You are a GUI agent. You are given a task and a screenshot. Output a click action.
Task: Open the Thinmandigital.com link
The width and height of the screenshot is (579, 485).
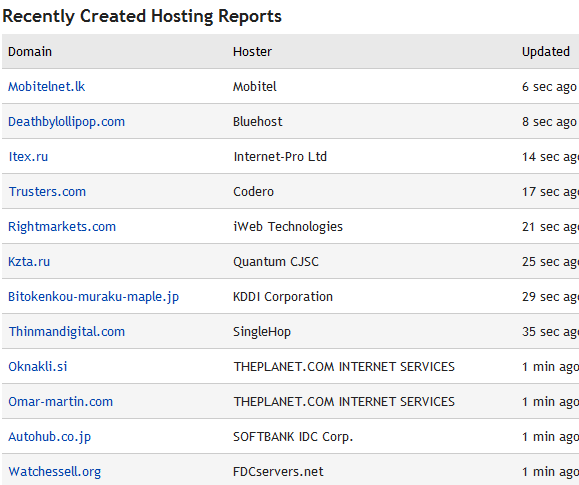(67, 332)
